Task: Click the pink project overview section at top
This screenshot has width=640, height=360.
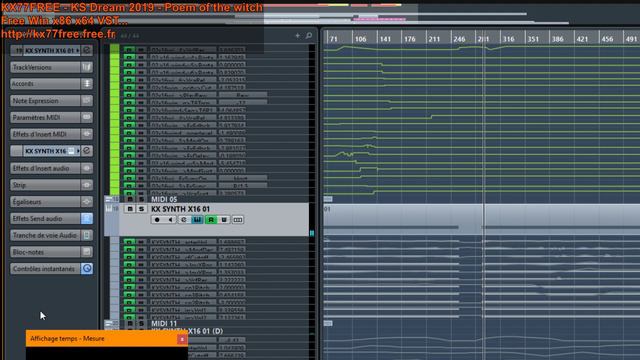Action: [x=380, y=19]
